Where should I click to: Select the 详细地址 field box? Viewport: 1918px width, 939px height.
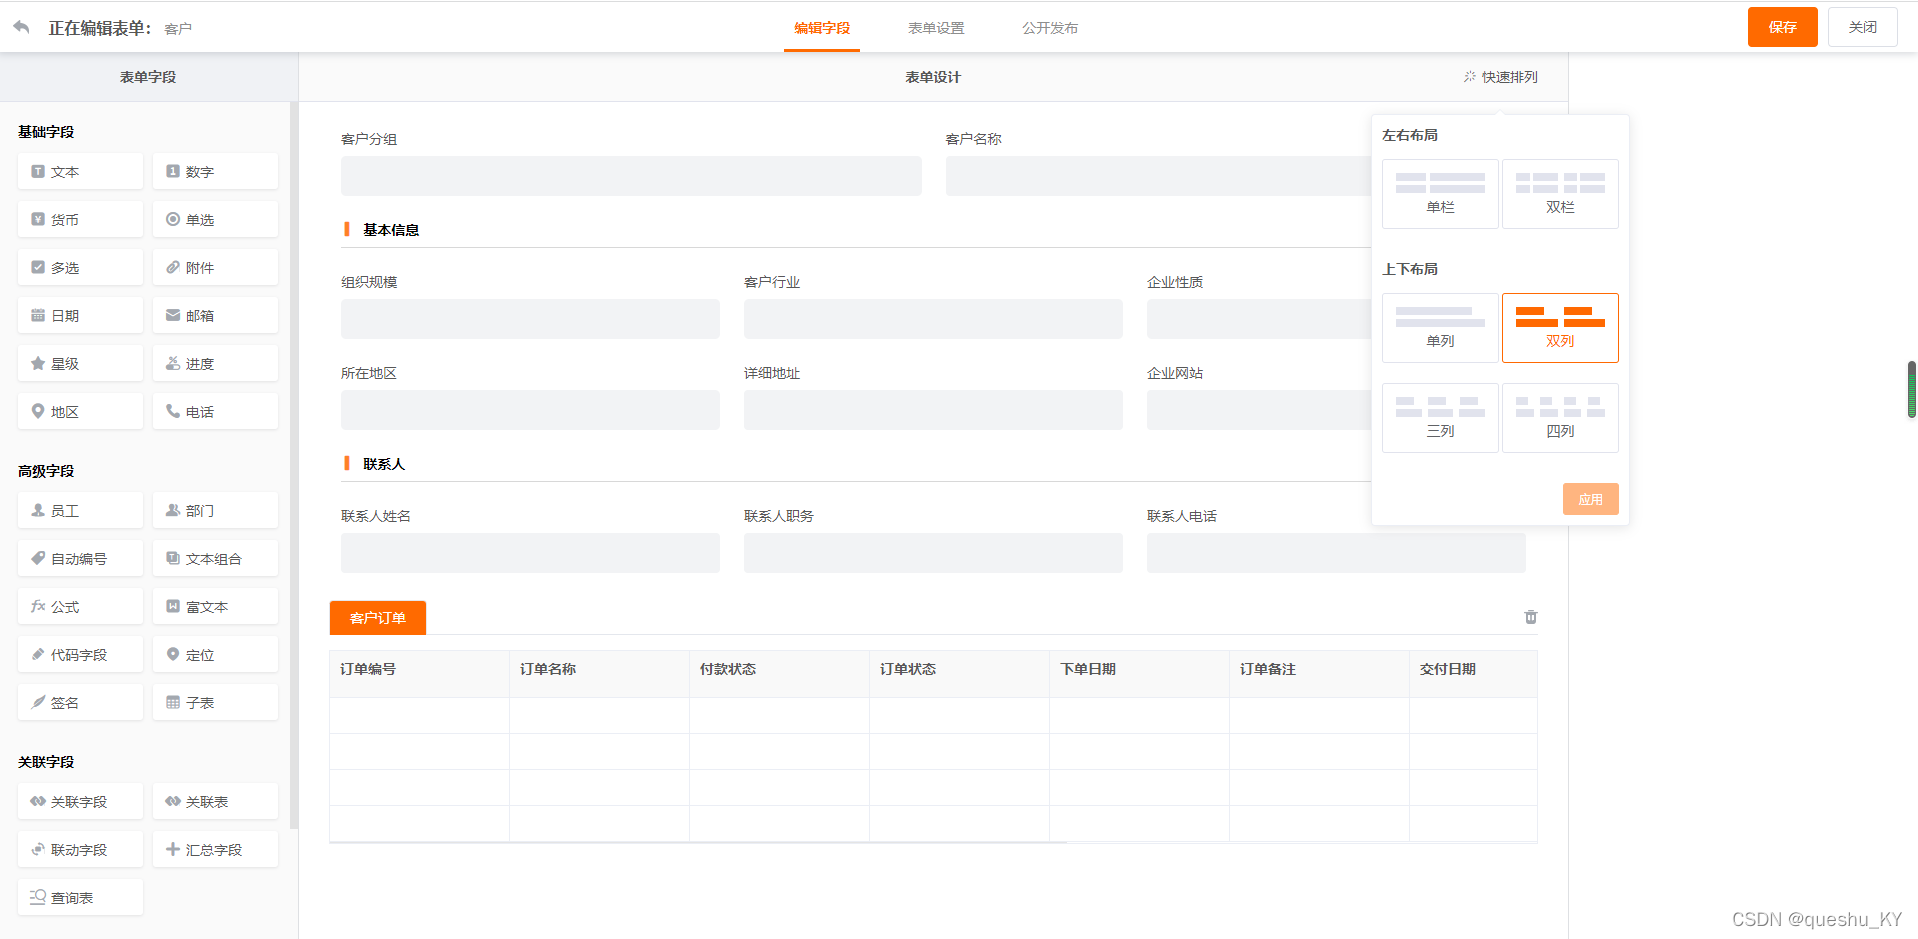(x=933, y=410)
